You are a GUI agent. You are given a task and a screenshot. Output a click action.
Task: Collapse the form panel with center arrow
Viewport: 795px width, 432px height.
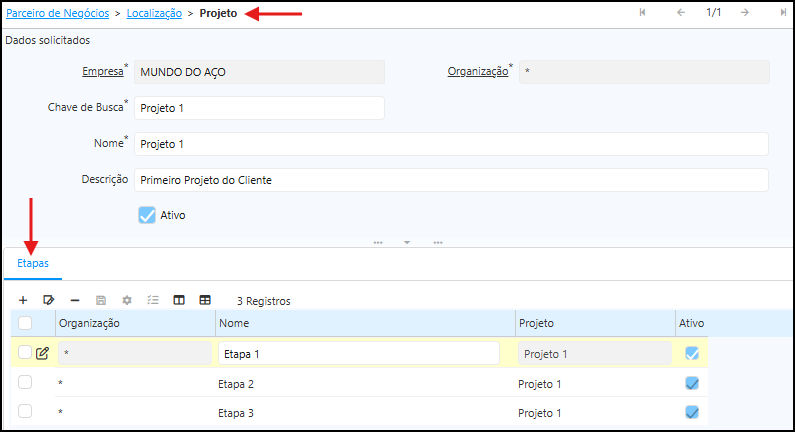[x=407, y=242]
